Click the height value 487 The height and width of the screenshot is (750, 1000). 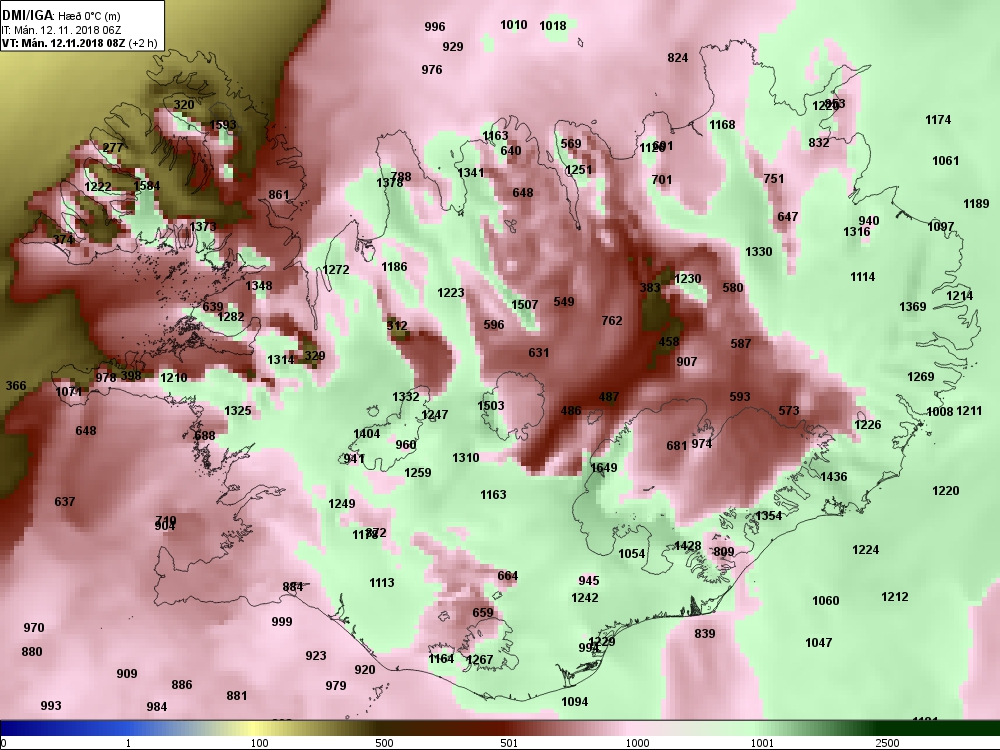point(609,397)
